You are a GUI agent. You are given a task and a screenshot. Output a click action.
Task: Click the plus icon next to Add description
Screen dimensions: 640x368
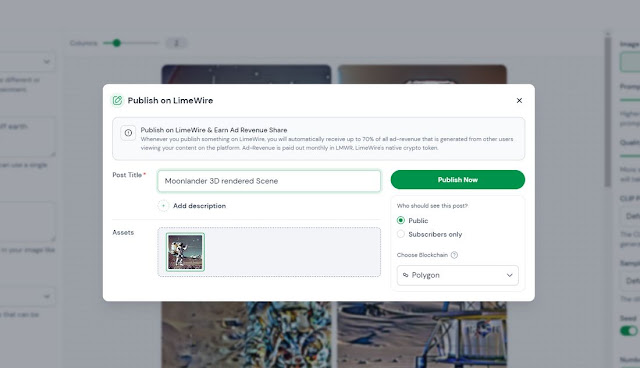point(163,206)
